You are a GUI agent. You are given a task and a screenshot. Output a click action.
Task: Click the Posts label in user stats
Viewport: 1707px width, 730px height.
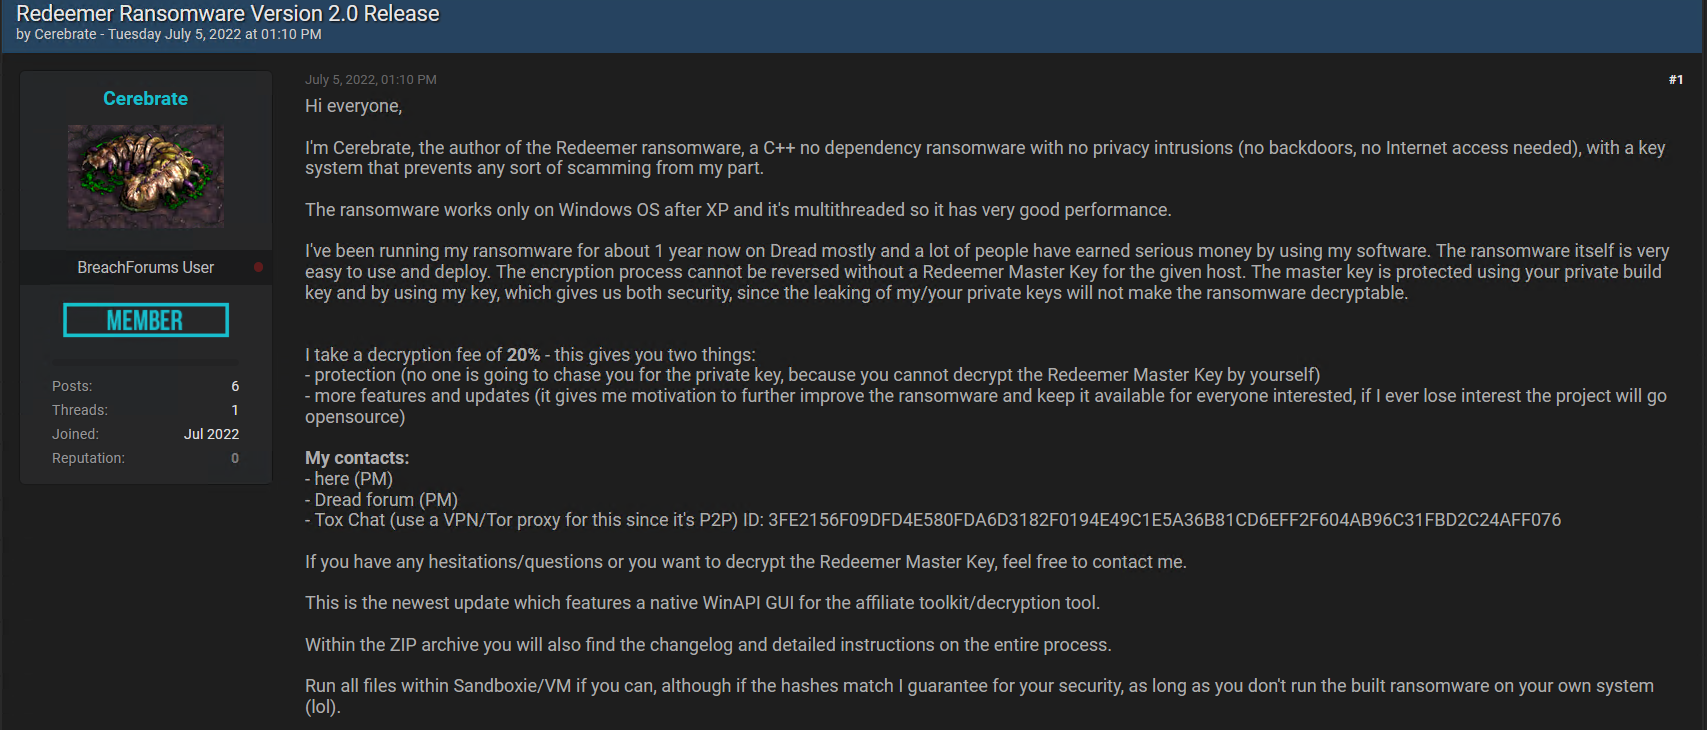(x=72, y=386)
